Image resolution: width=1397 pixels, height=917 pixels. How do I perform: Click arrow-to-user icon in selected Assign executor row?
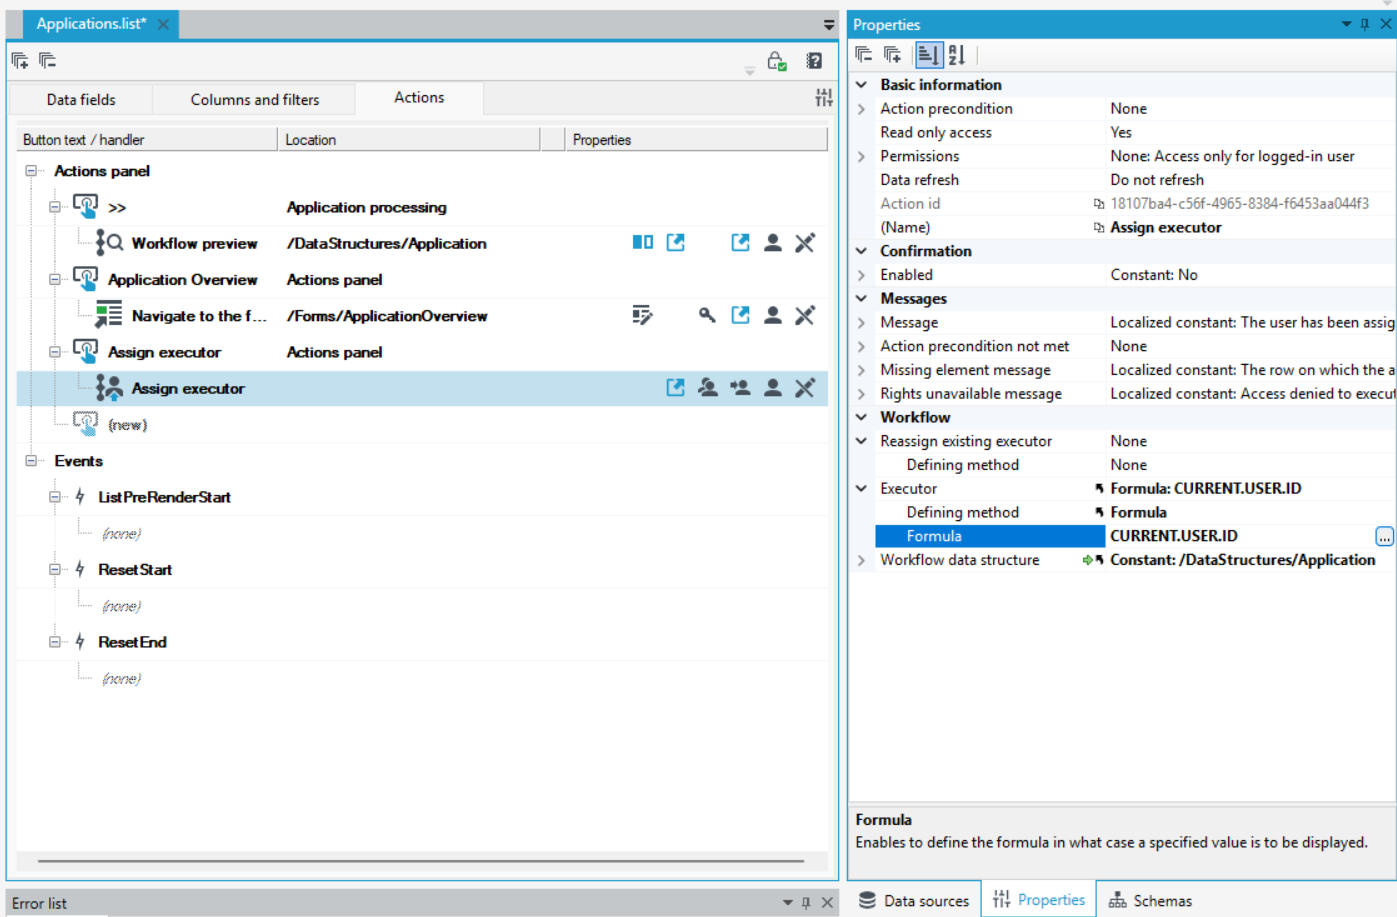click(x=740, y=388)
